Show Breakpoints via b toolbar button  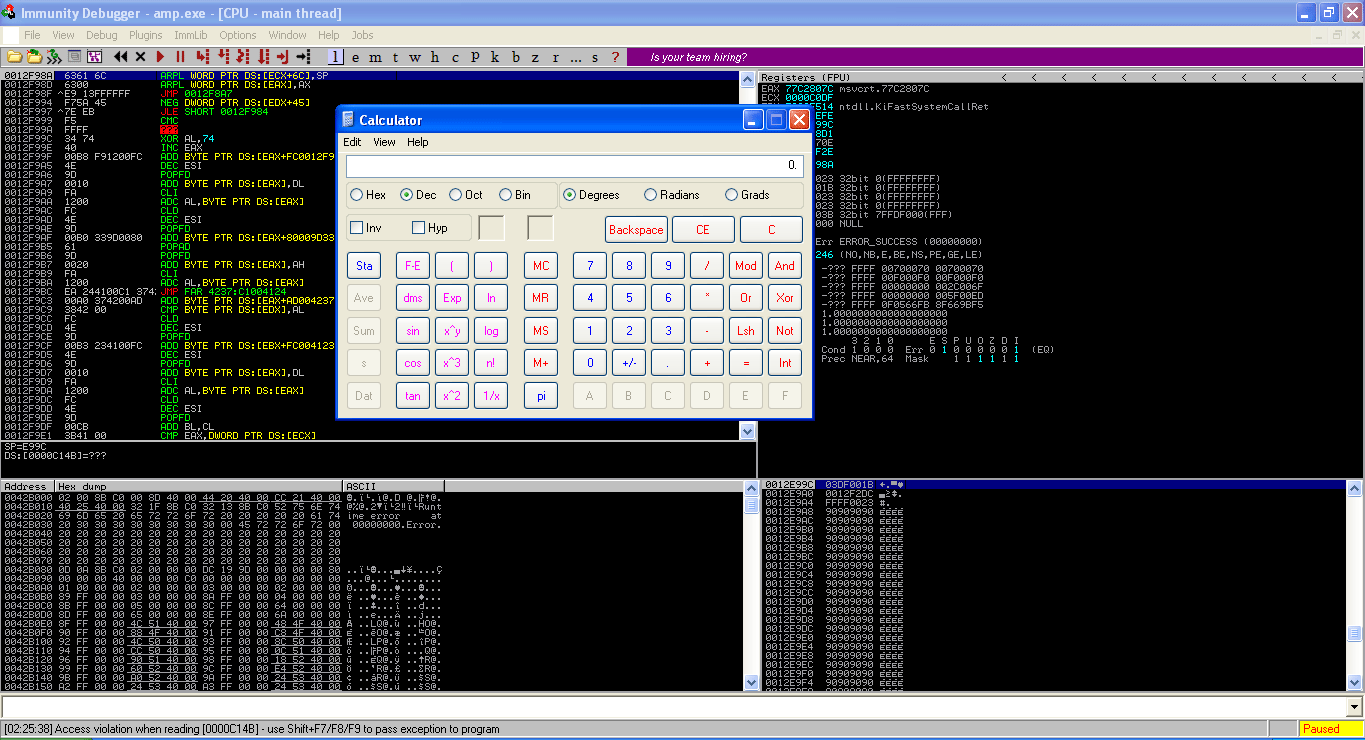pos(516,57)
